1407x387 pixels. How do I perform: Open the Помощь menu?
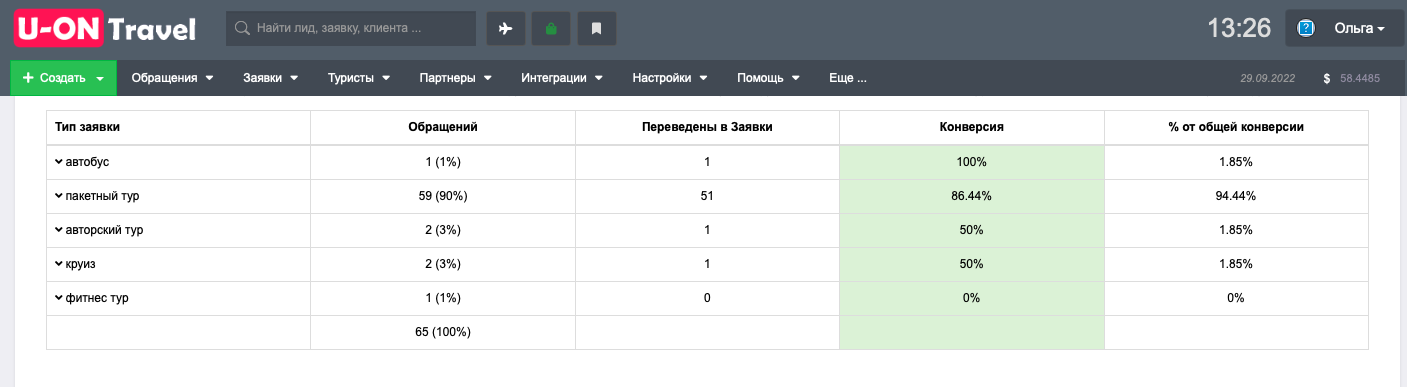[768, 78]
